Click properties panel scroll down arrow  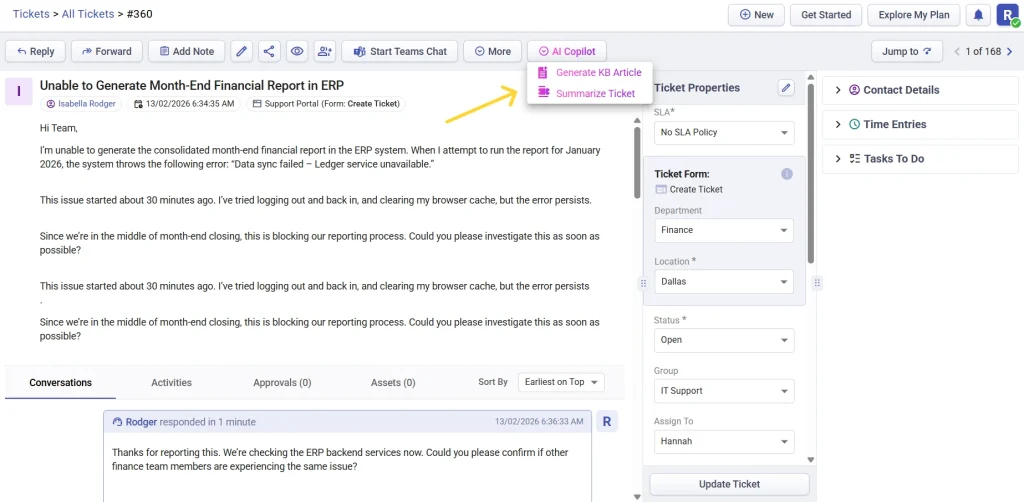(811, 460)
